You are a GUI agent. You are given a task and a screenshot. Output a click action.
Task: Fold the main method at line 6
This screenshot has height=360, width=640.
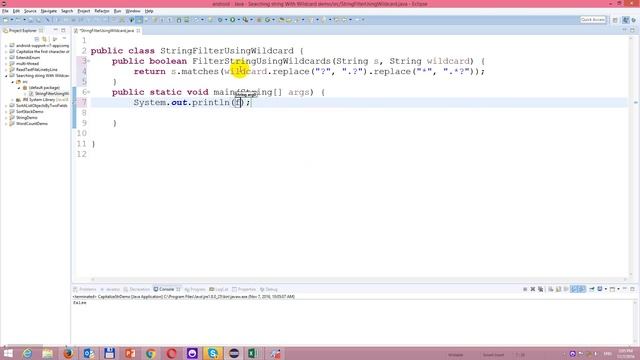[89, 92]
